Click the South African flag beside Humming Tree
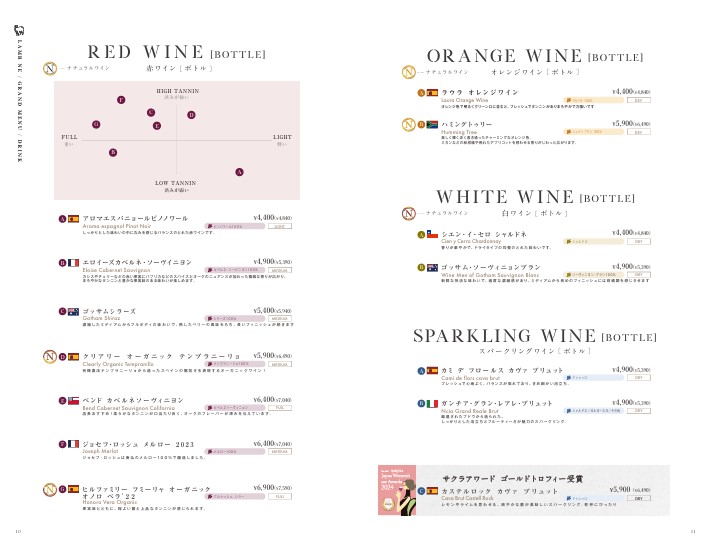Viewport: 711px width, 552px height. tap(432, 124)
